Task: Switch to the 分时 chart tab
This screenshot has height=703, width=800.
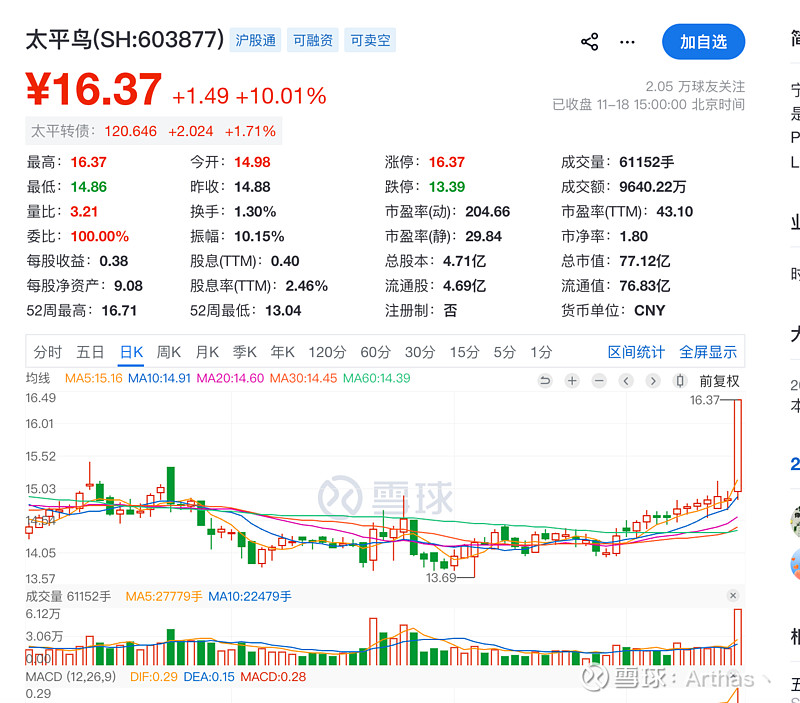Action: 47,352
